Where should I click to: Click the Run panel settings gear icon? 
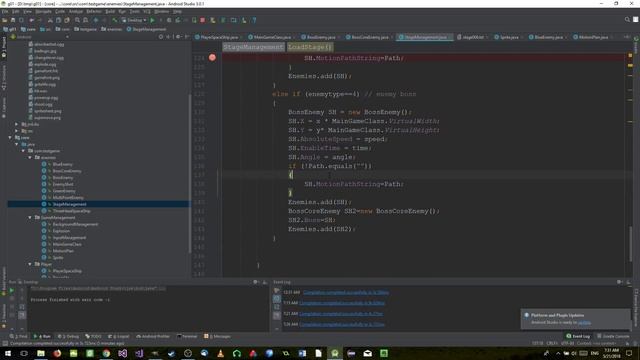tap(256, 282)
